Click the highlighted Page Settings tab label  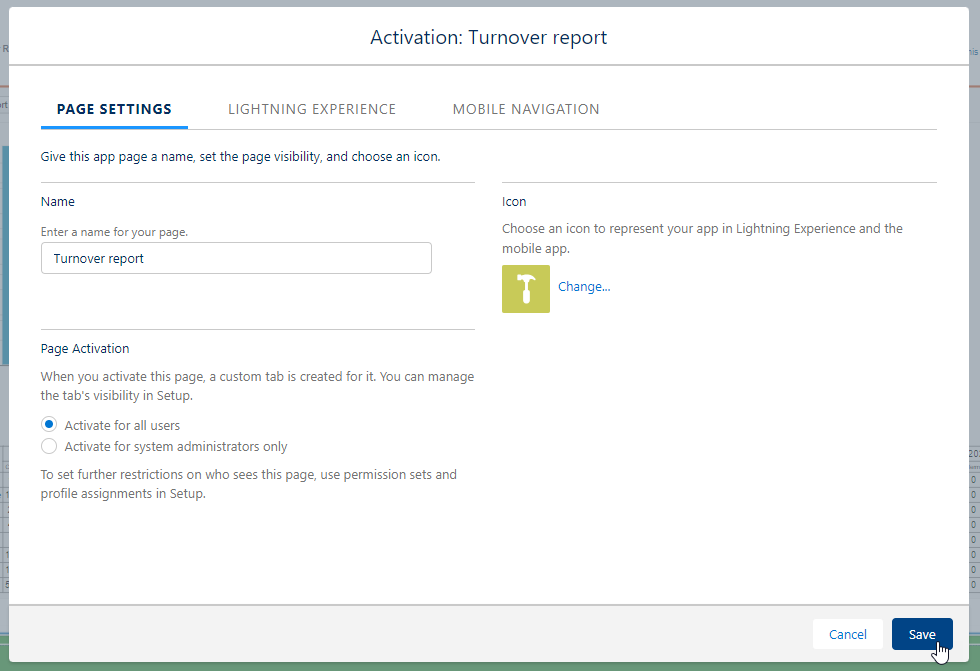(x=114, y=109)
